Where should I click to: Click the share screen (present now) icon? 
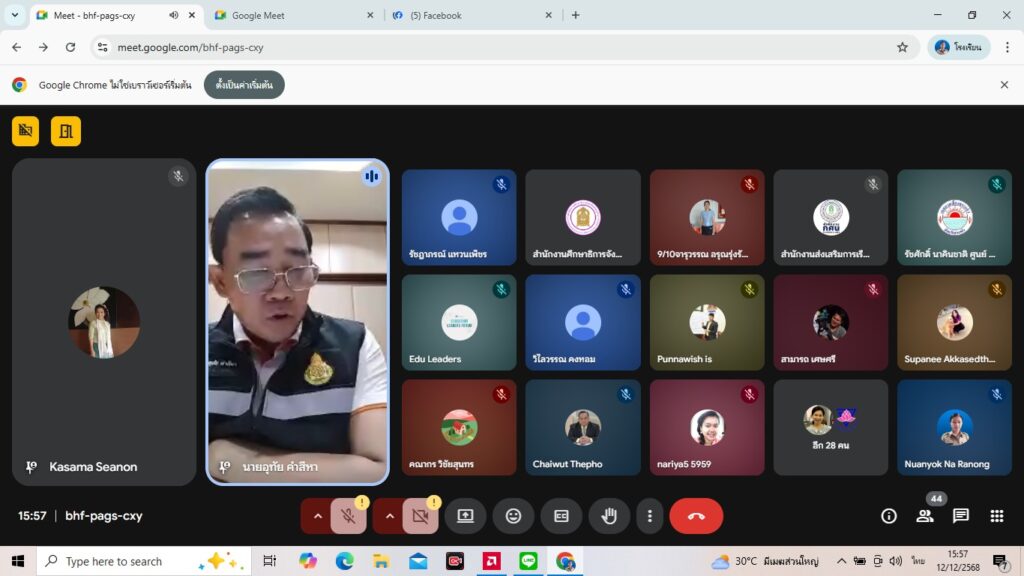point(465,516)
